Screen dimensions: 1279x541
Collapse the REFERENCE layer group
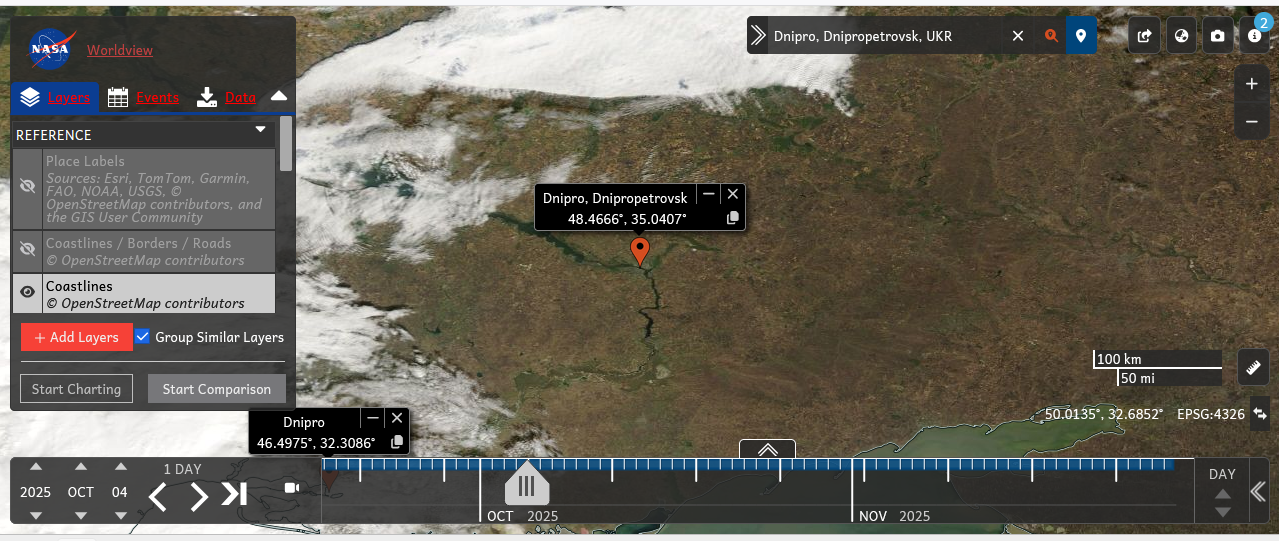pos(260,130)
